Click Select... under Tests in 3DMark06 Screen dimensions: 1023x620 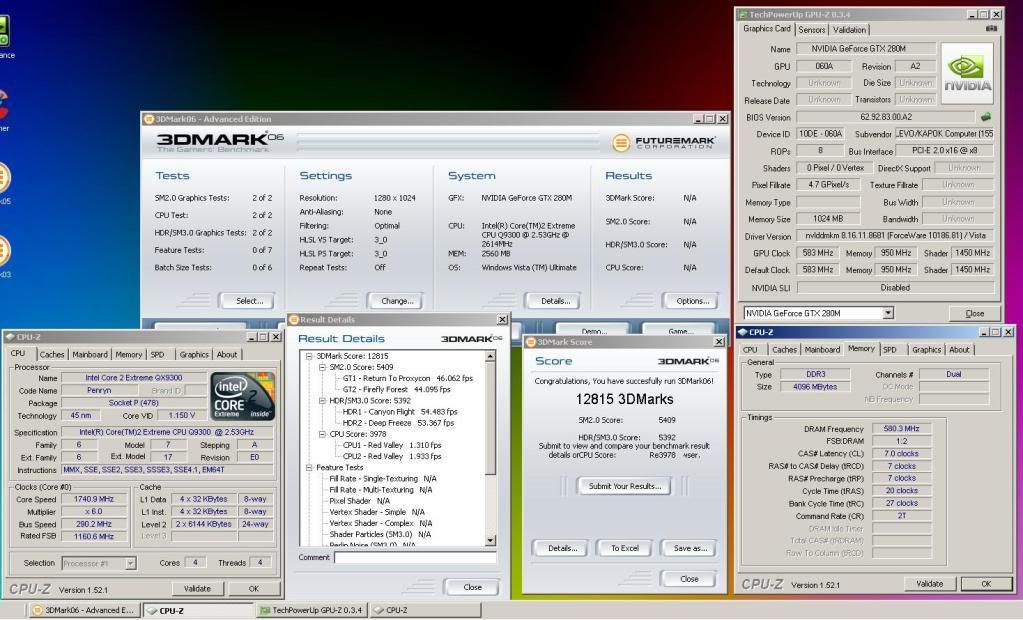[x=249, y=301]
